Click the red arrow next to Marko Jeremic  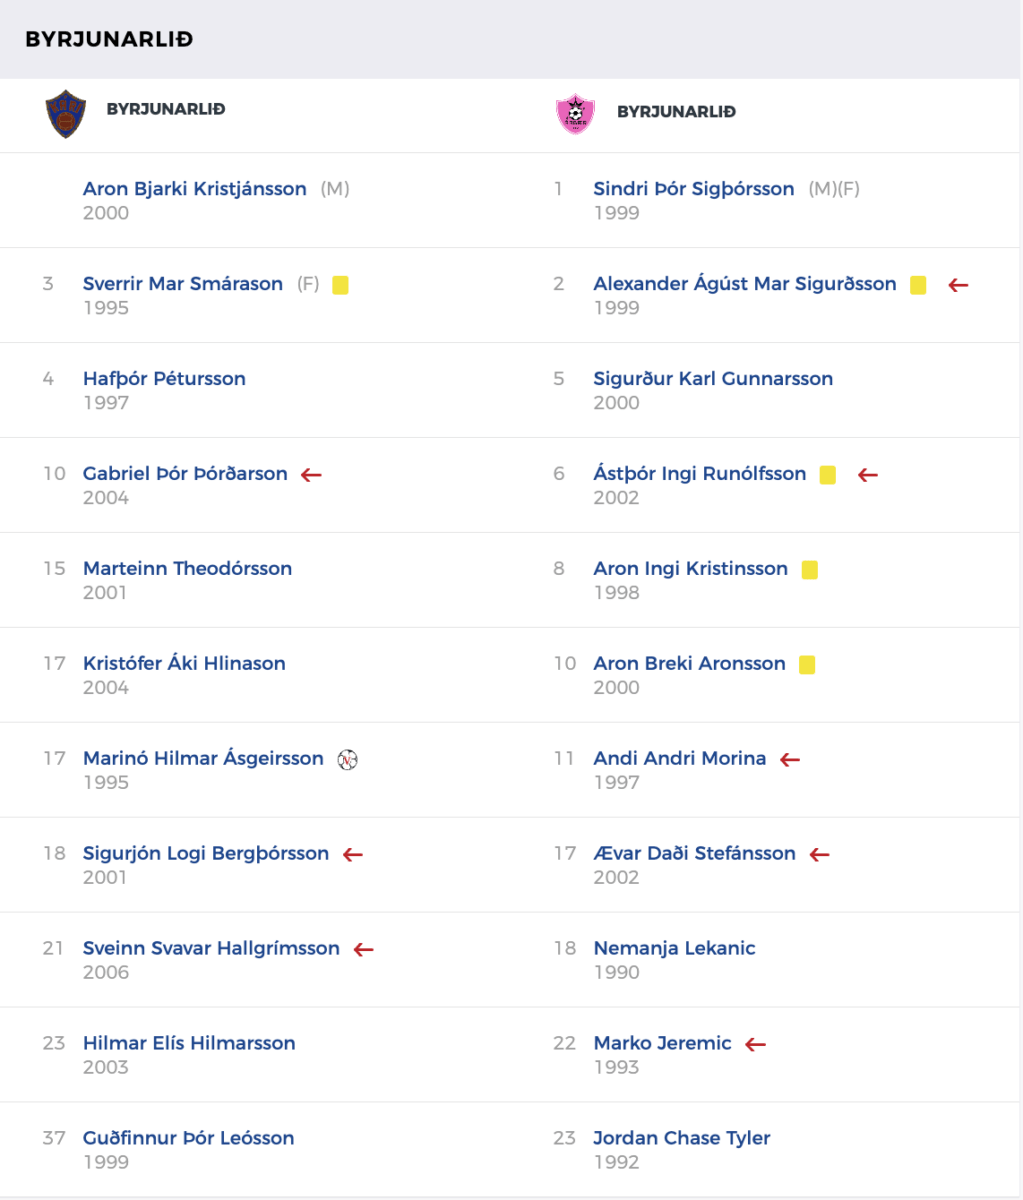click(x=756, y=1044)
